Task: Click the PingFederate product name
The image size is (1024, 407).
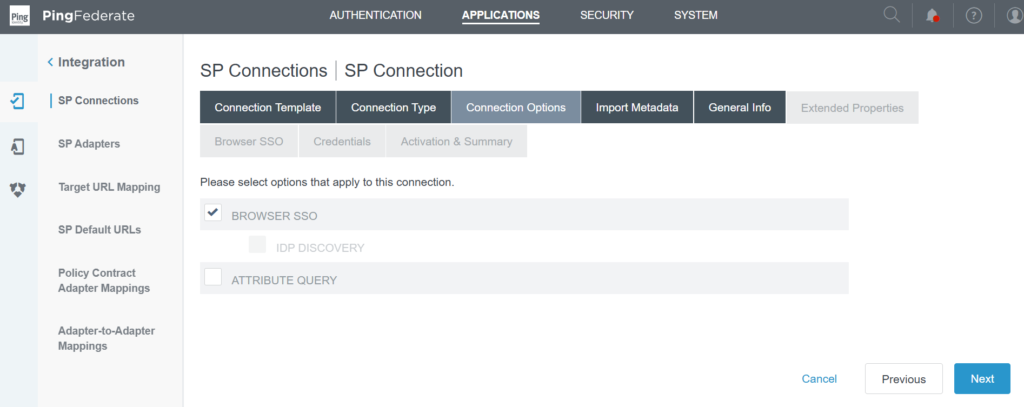Action: [88, 16]
